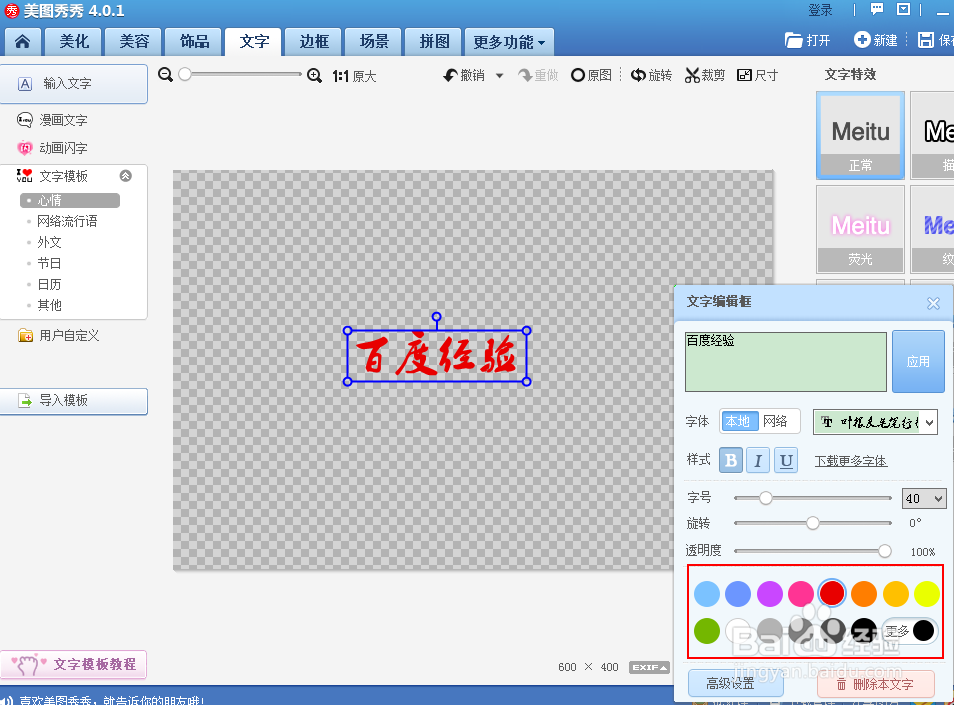Open 用户自定义 folder

(x=59, y=335)
